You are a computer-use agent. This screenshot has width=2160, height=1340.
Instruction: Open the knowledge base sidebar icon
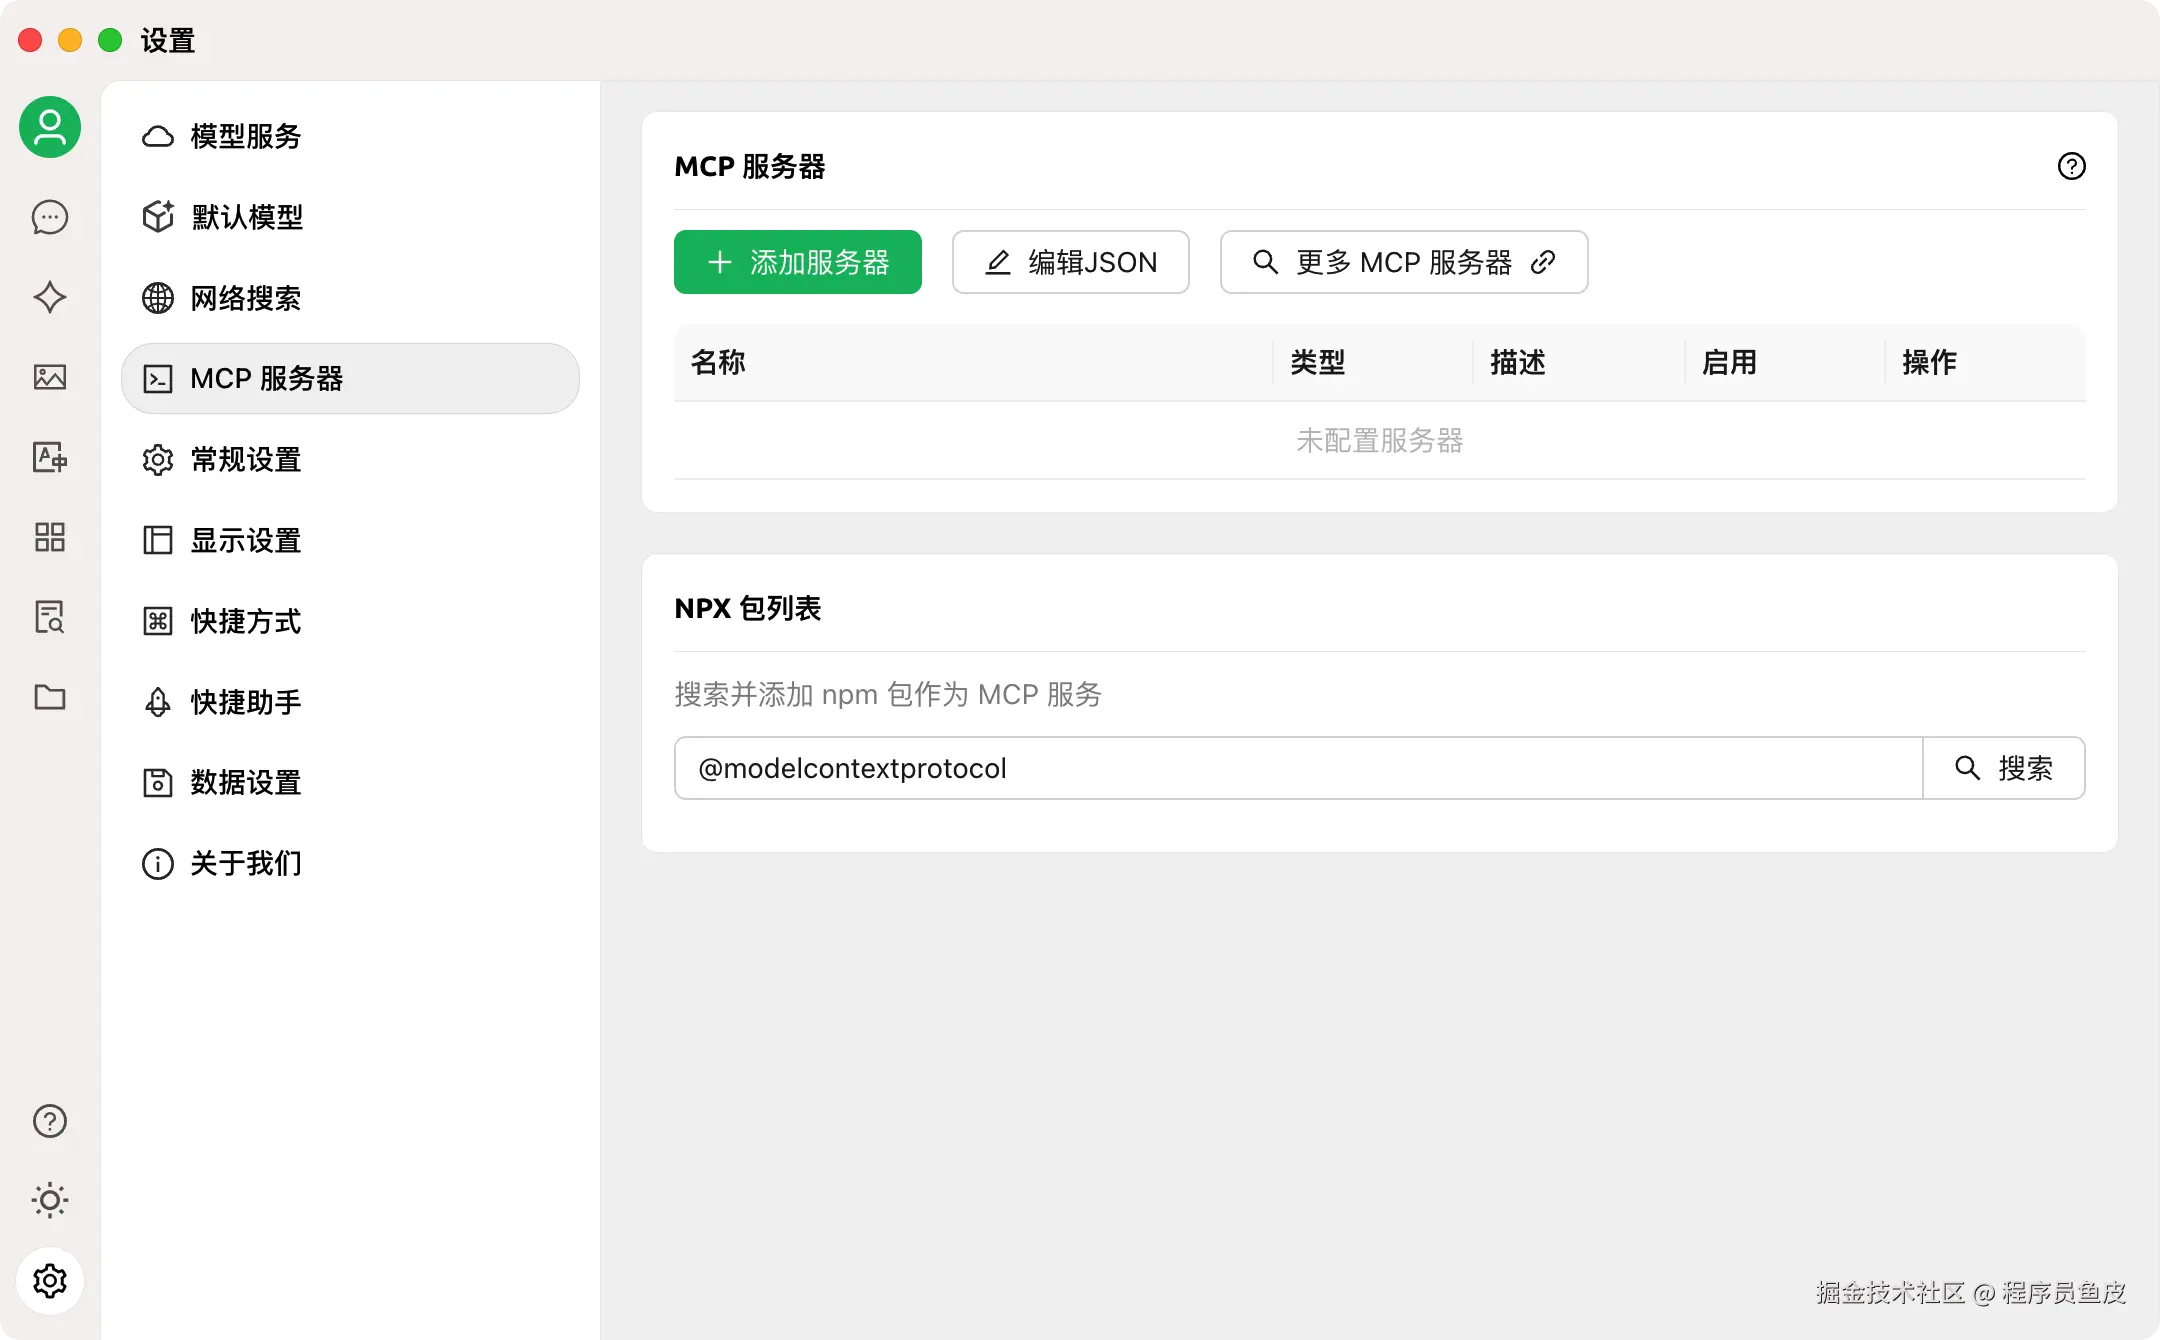50,617
